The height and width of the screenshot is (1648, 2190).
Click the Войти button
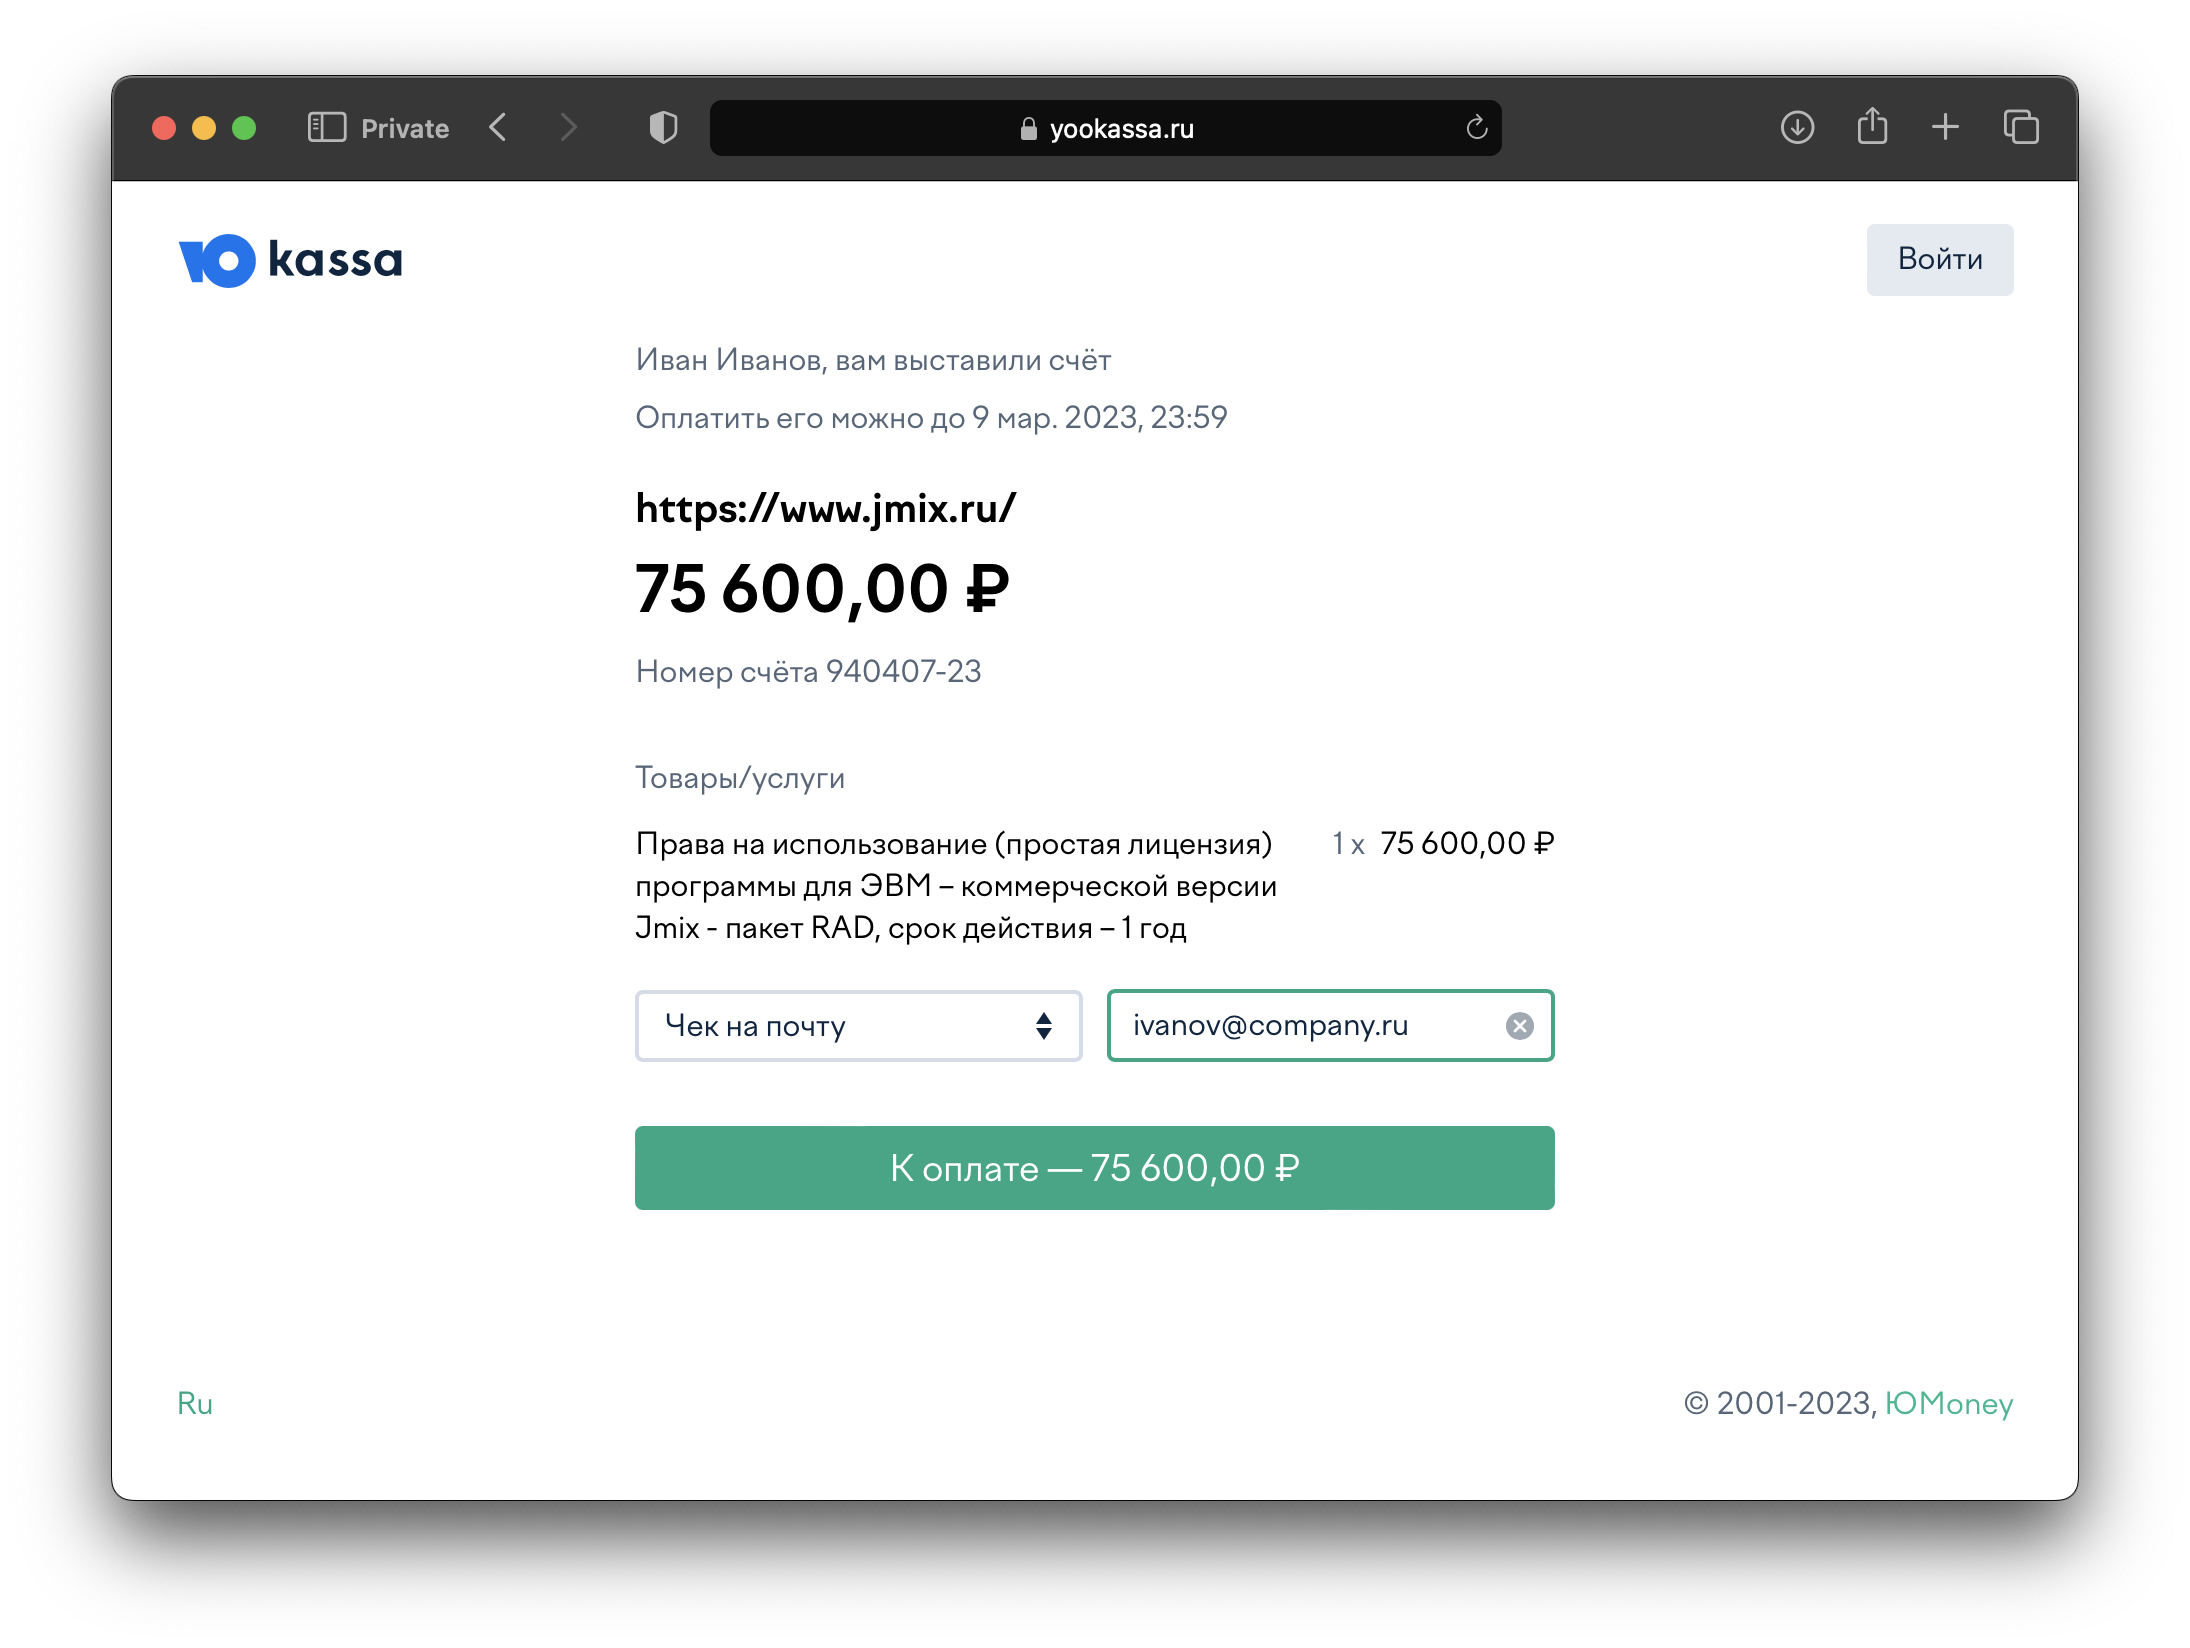(x=1939, y=259)
